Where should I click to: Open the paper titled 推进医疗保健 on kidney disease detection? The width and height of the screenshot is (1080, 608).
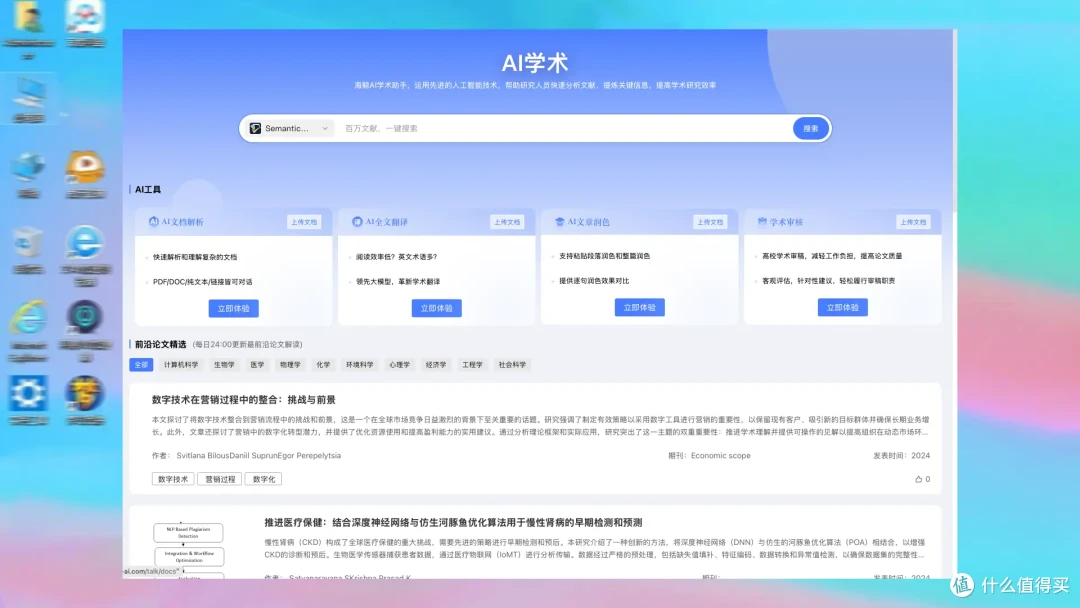point(453,523)
